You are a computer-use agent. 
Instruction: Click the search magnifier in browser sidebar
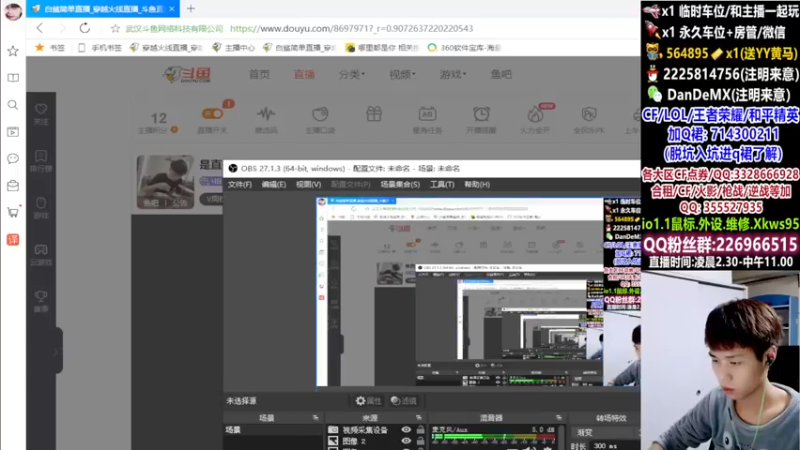[13, 105]
